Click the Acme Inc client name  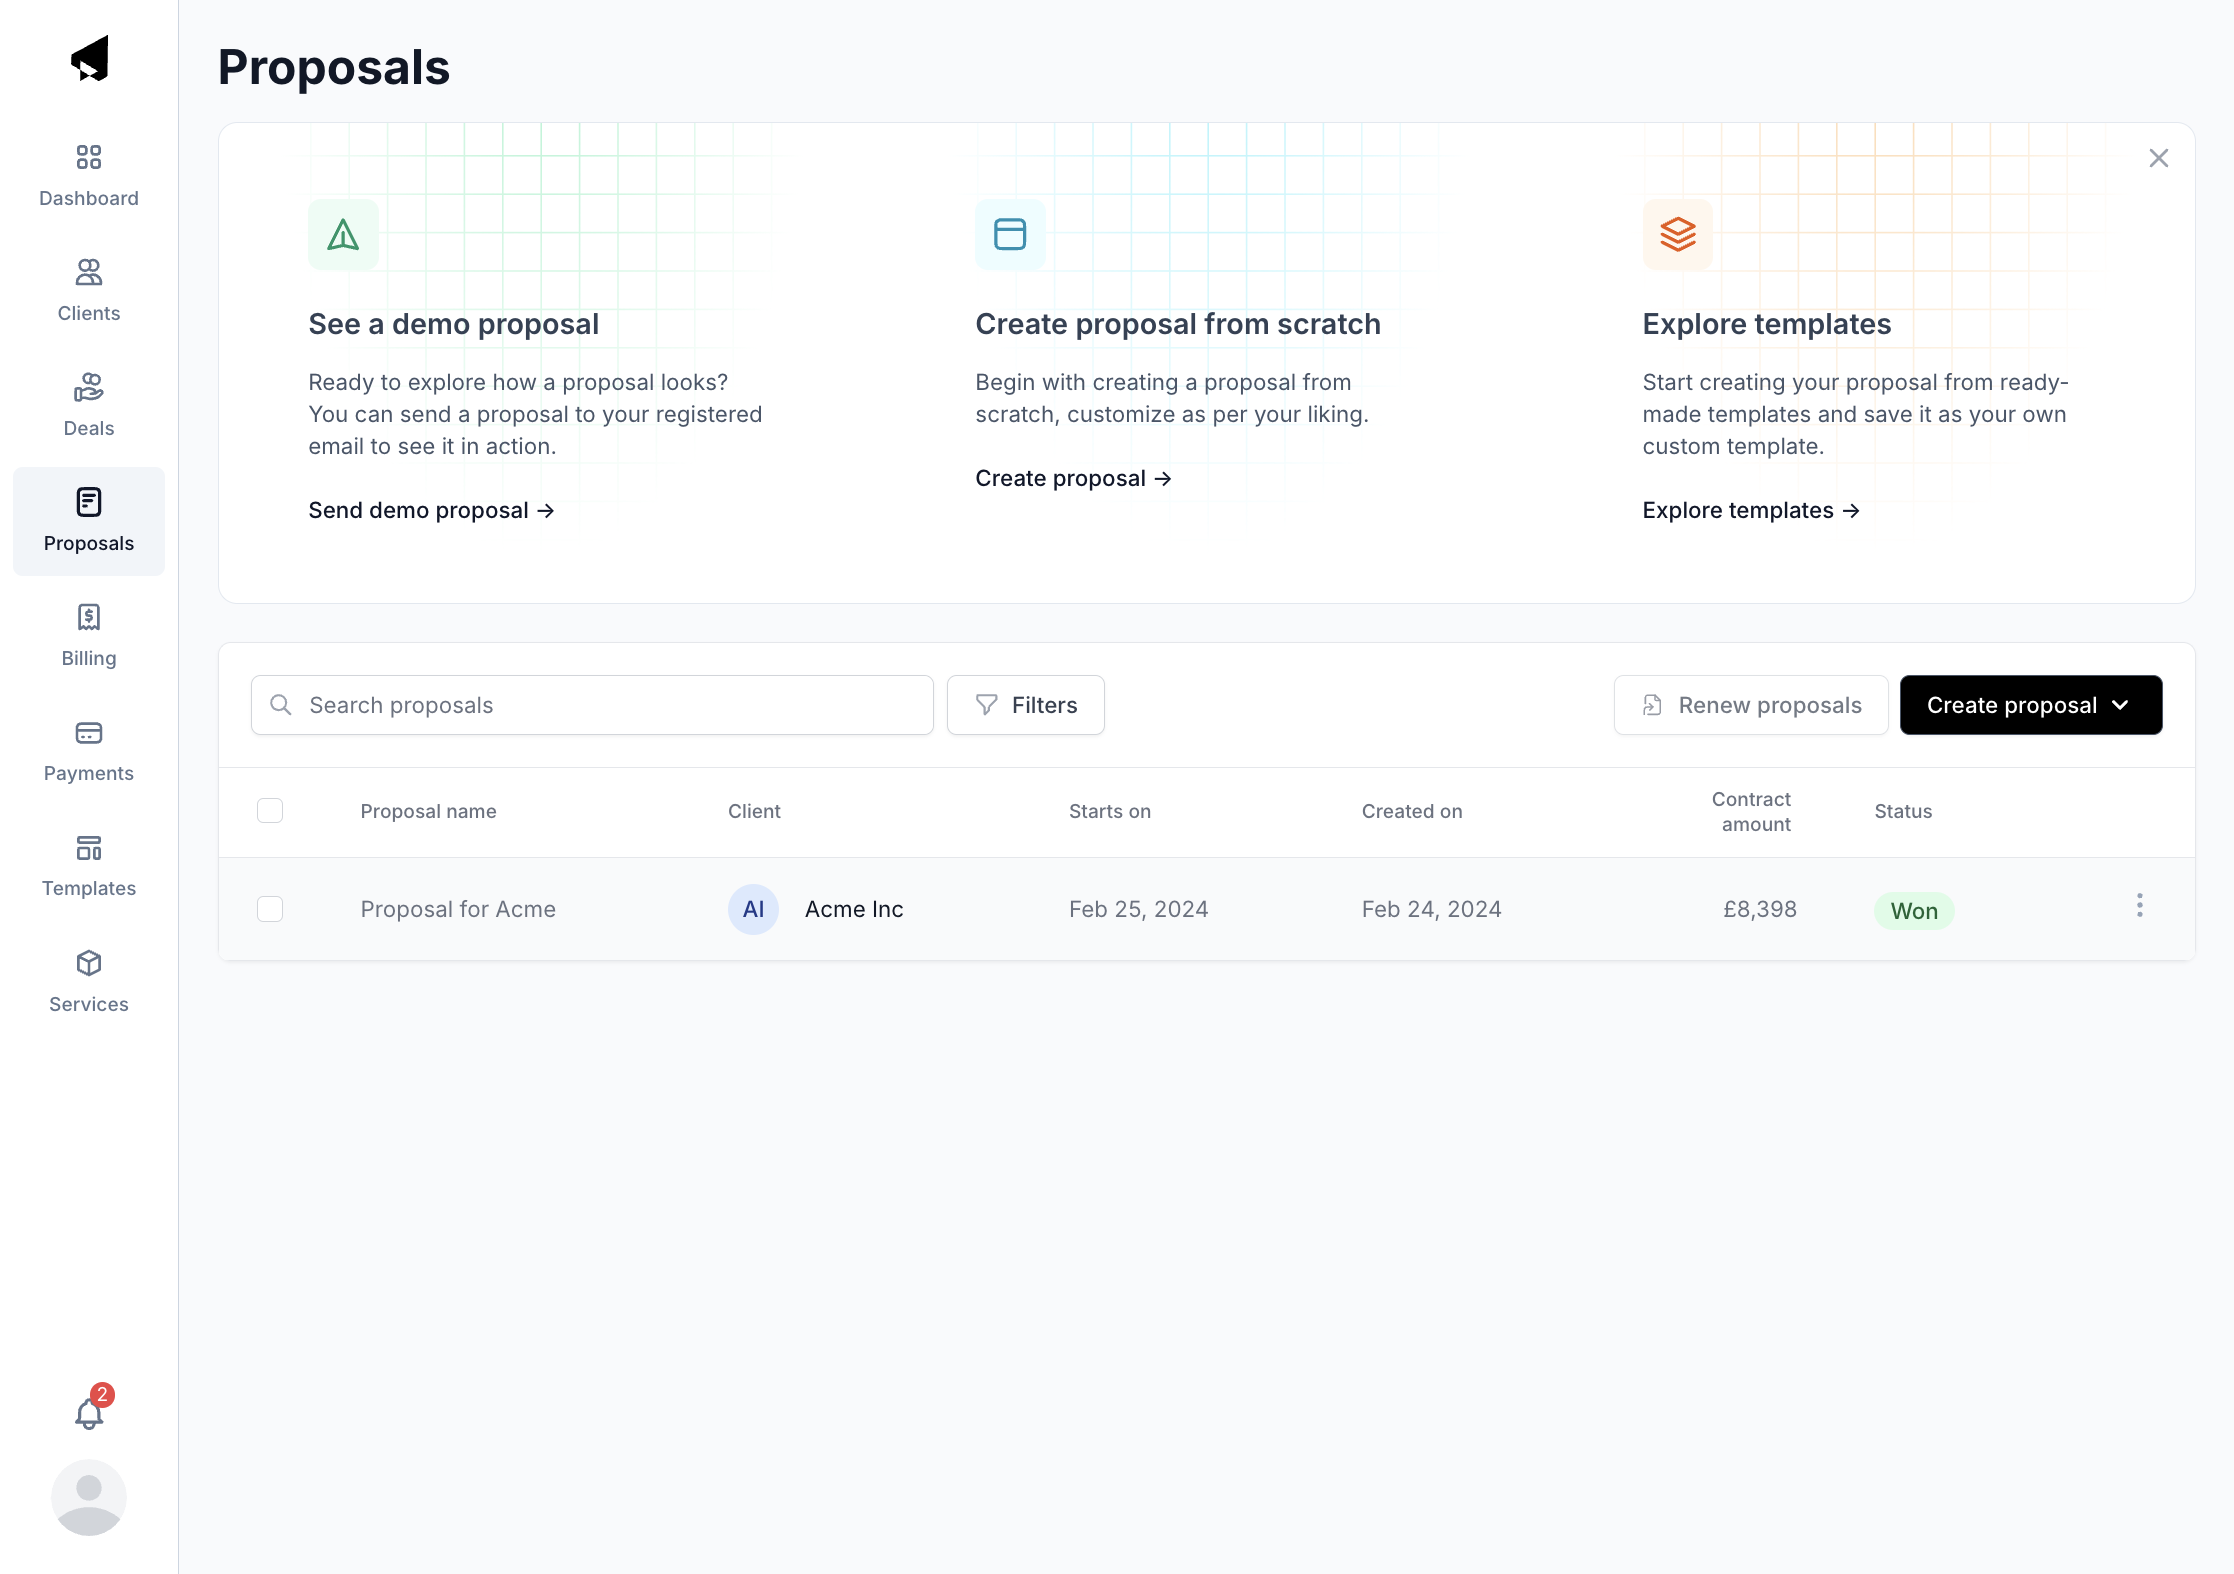[854, 909]
